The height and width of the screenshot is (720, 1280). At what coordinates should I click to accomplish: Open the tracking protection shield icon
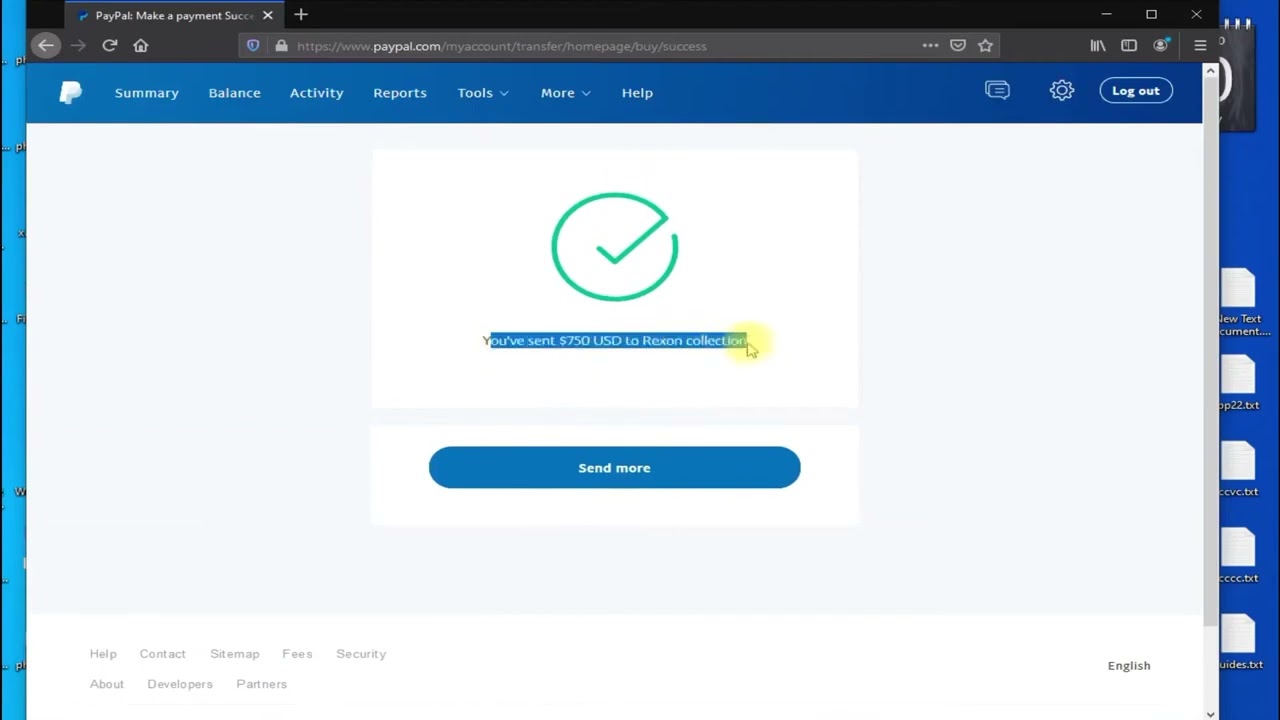(253, 45)
